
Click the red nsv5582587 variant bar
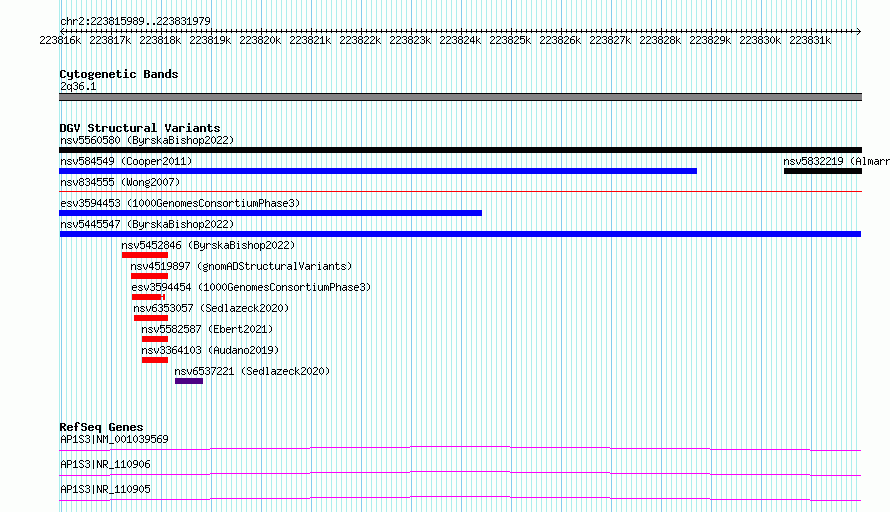tap(155, 339)
